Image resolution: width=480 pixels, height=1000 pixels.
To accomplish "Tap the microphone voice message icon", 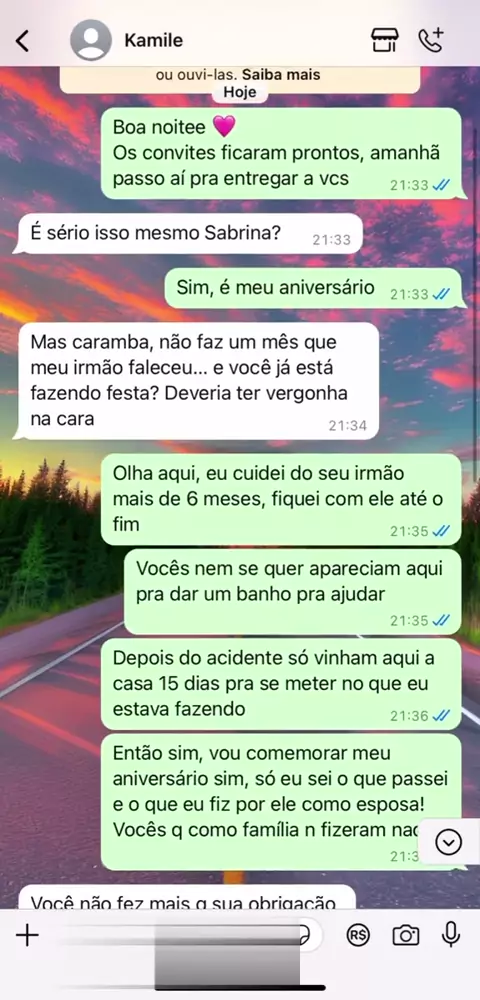I will [451, 935].
